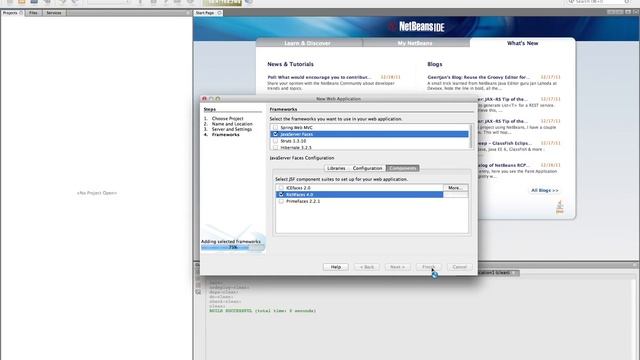Uncheck the RichFaces 4.0 component suite

(x=281, y=194)
